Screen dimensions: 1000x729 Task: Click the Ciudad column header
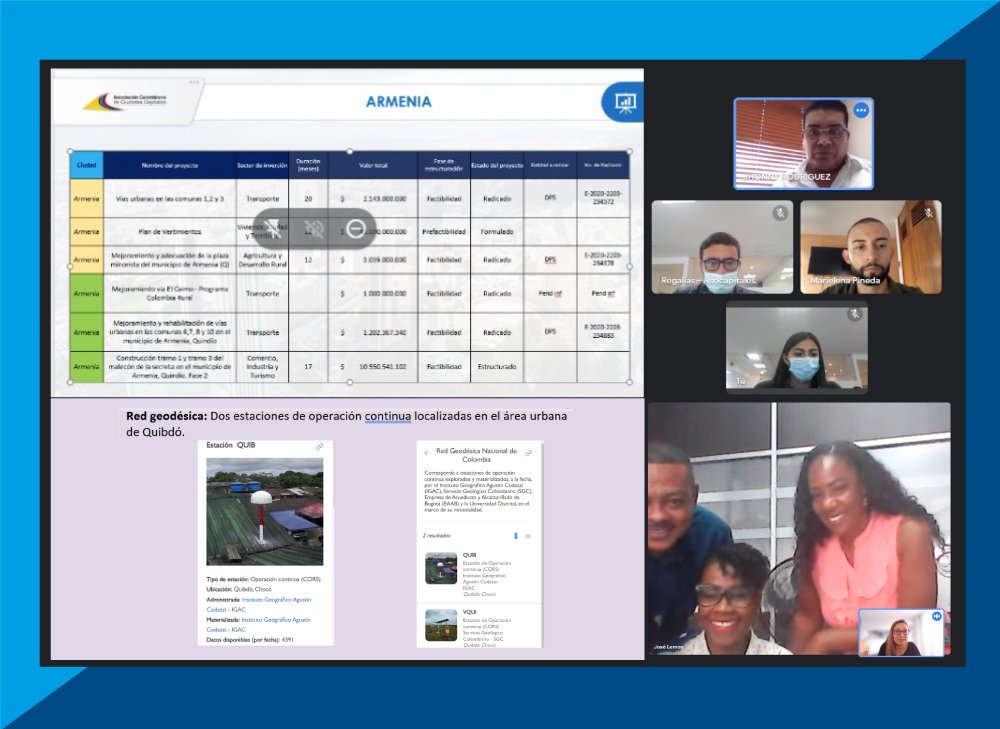(x=87, y=165)
